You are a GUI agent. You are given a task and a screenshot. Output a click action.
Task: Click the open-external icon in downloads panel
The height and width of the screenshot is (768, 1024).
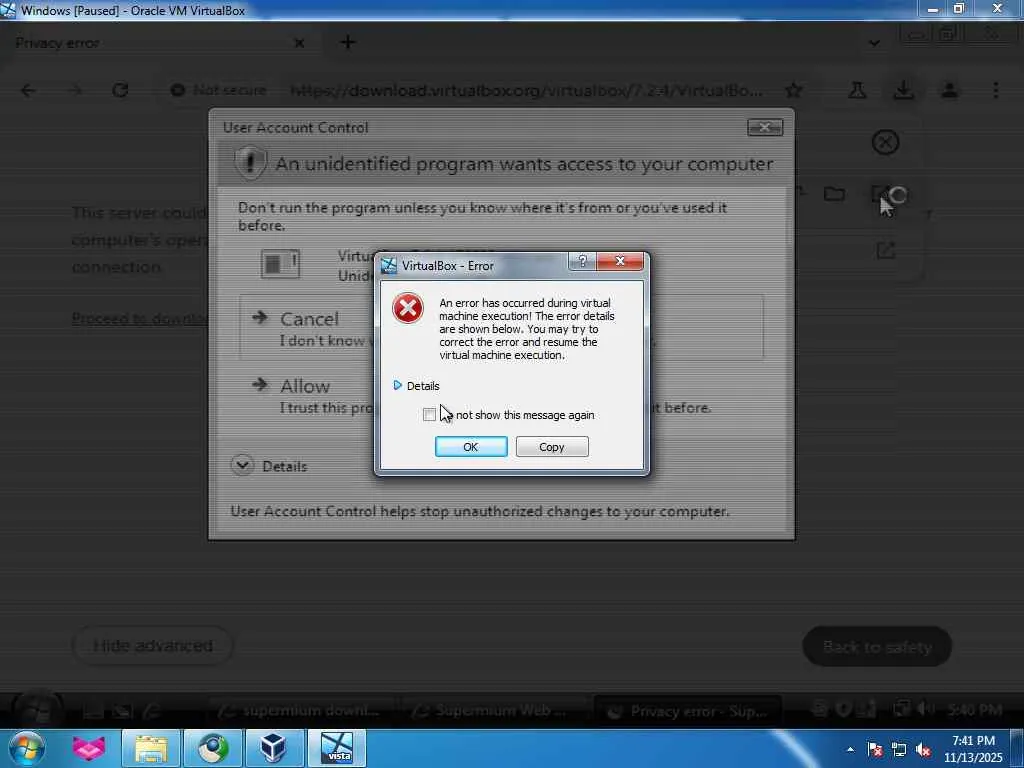pyautogui.click(x=886, y=249)
